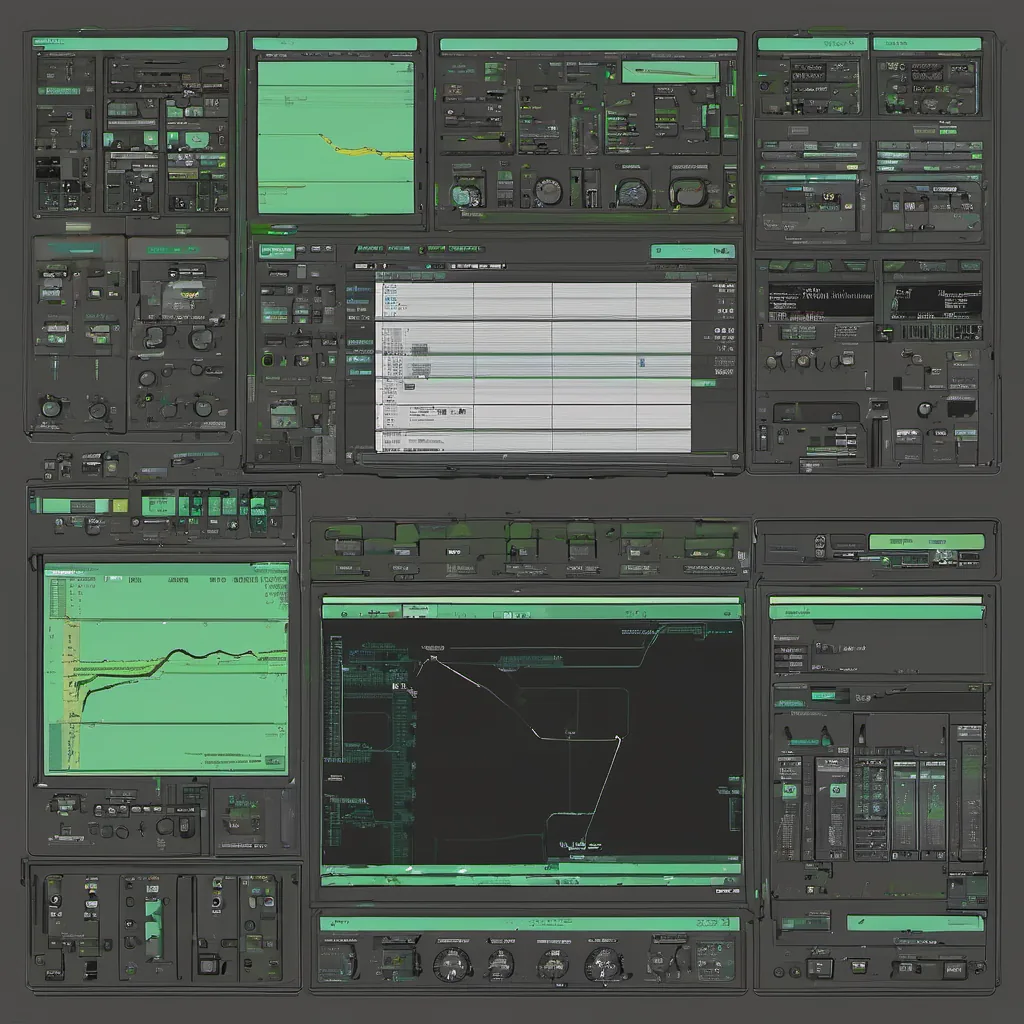Toggle the green switch left of the spreadsheet toolbar
Viewport: 1024px width, 1024px height.
pos(277,251)
